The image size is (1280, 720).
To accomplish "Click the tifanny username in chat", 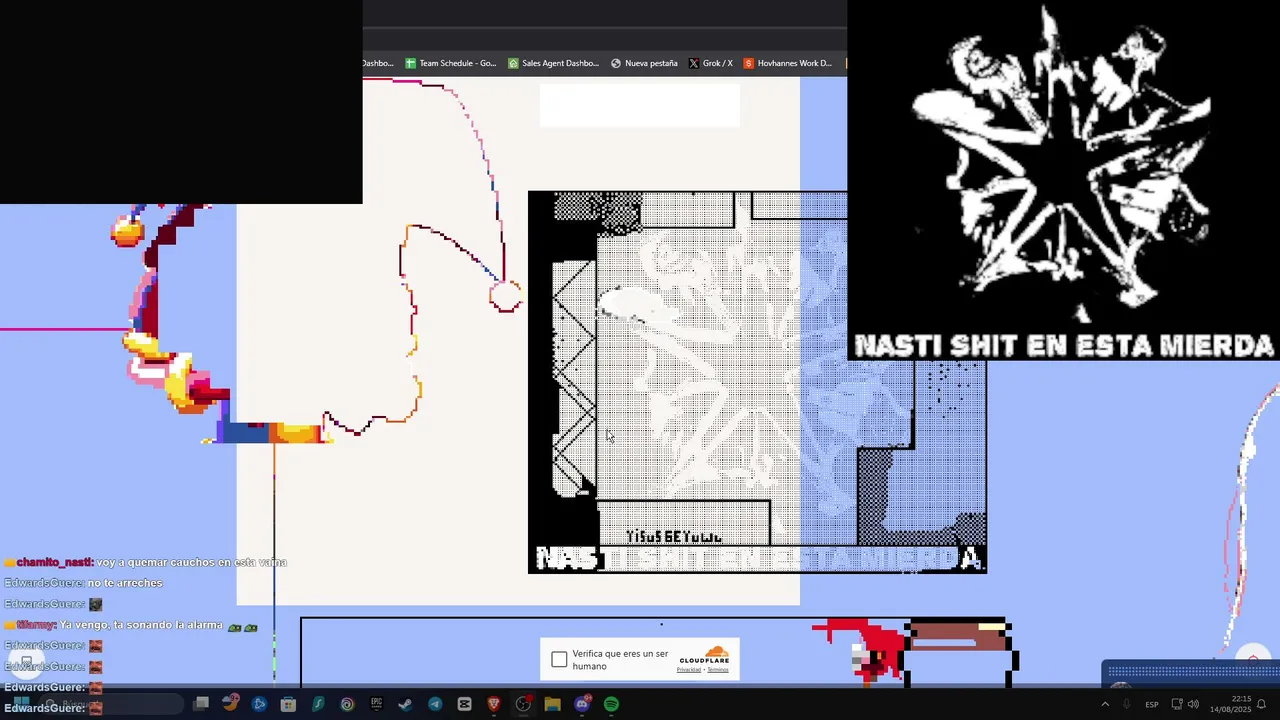I will (35, 625).
